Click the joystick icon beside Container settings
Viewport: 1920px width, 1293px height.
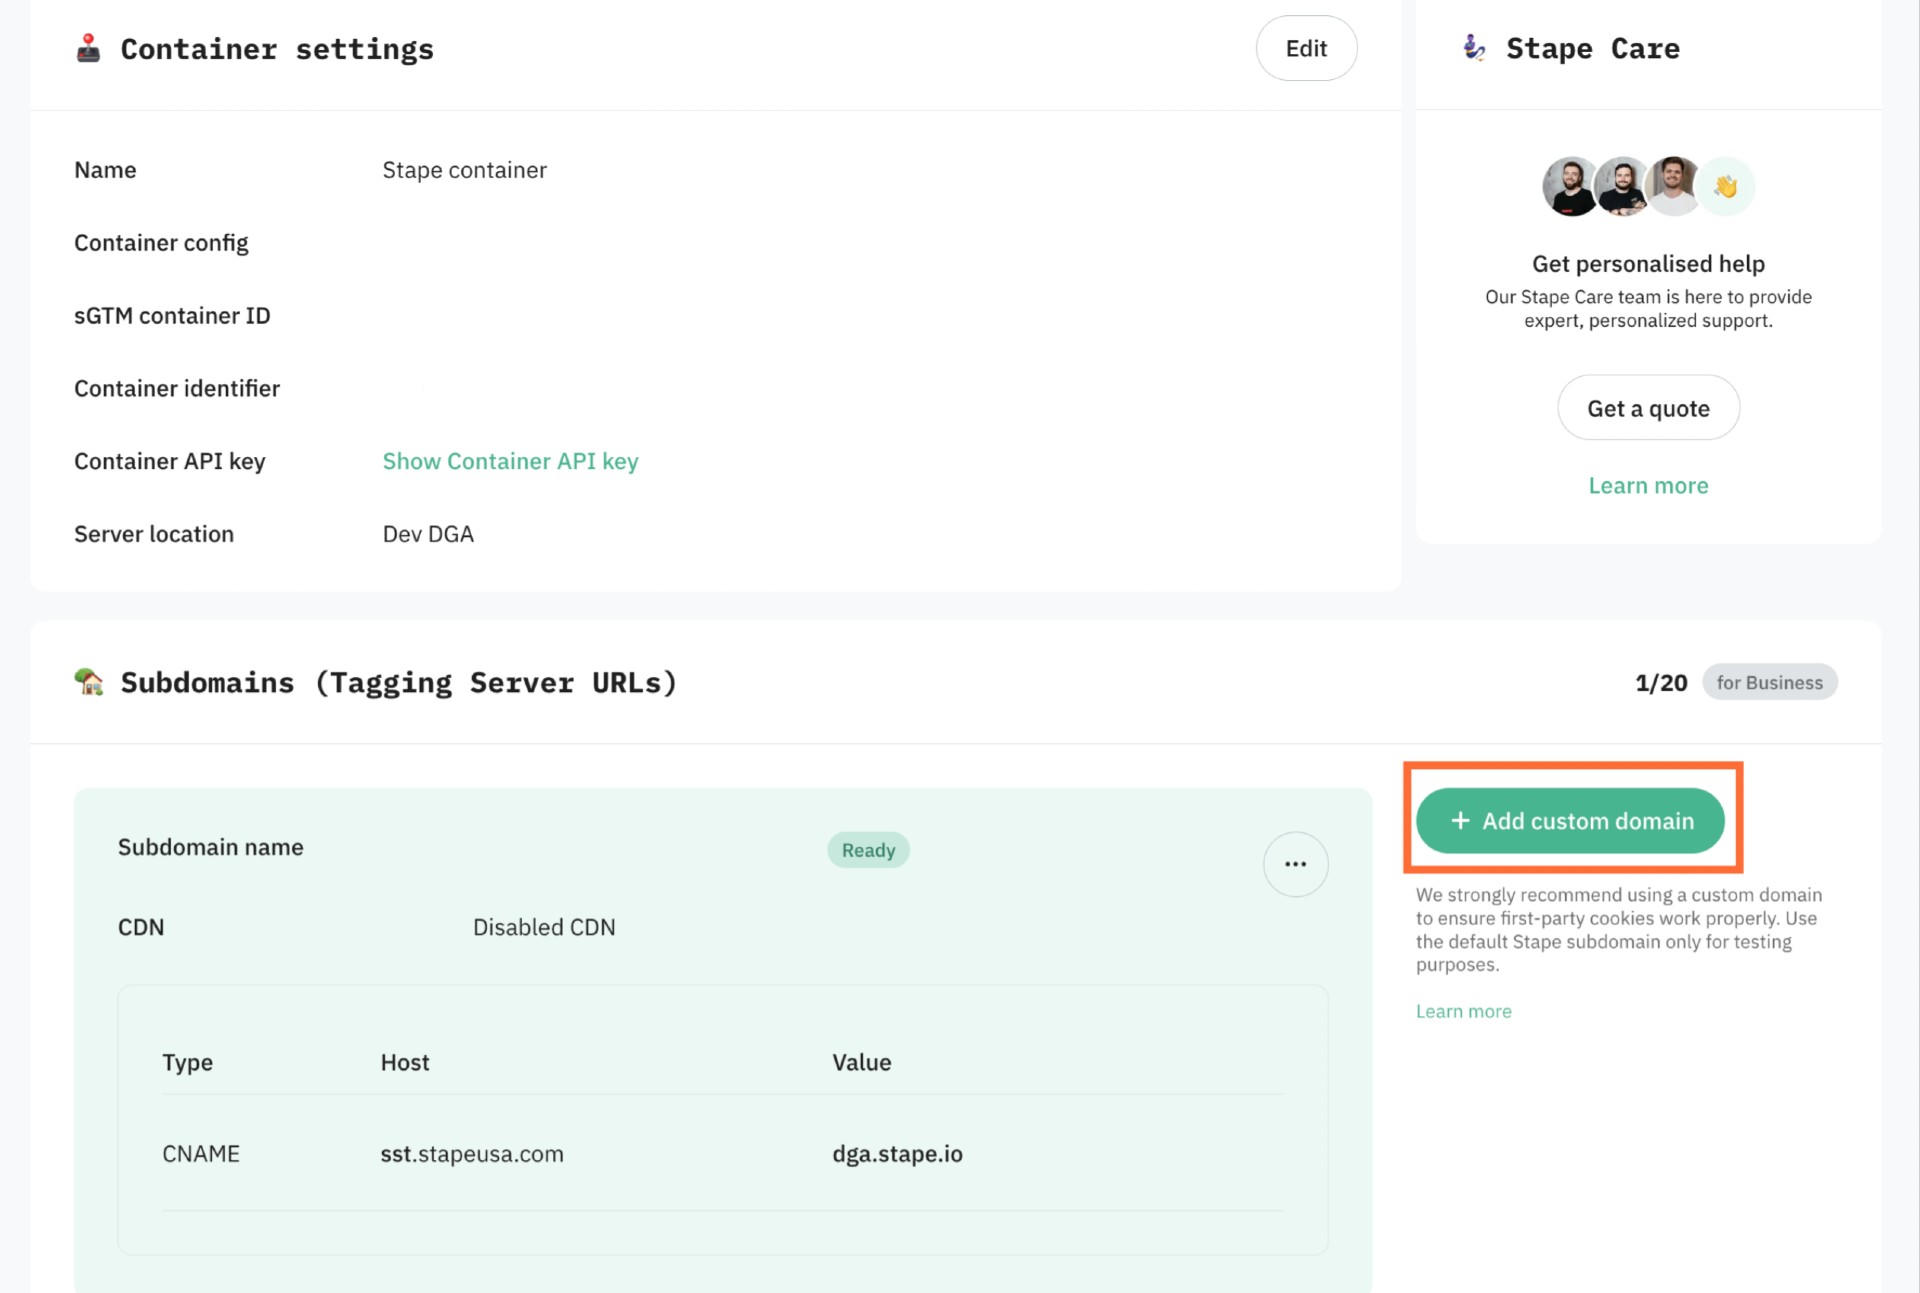coord(89,48)
